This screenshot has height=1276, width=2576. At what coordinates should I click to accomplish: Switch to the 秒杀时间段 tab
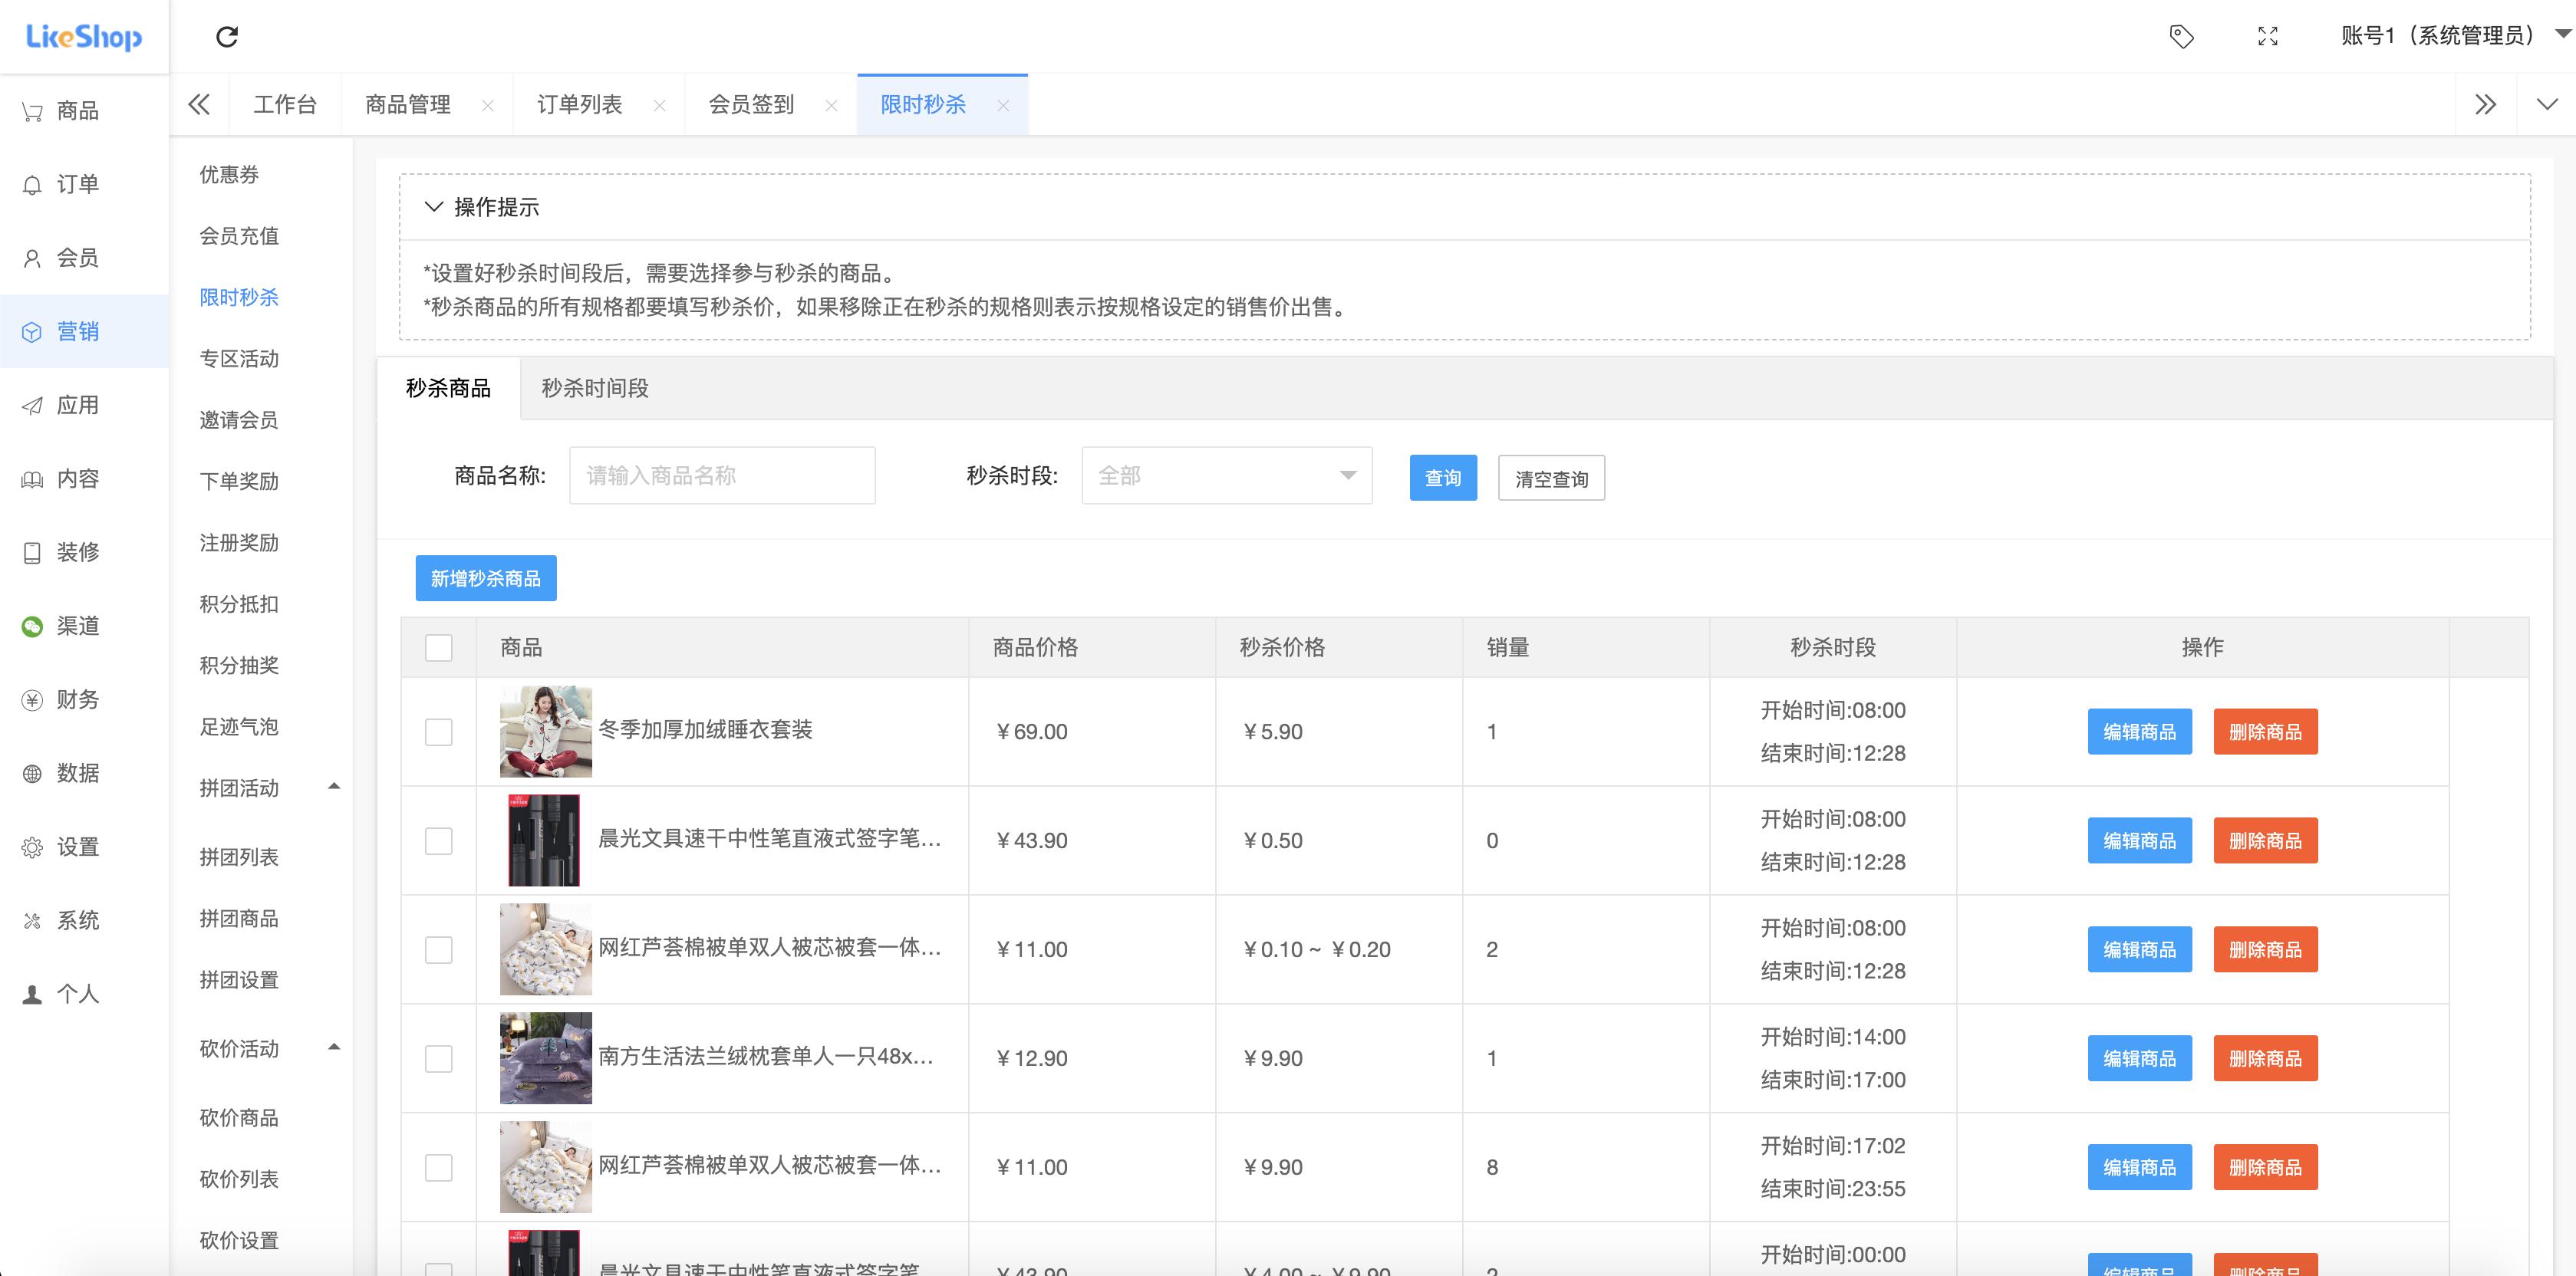[595, 389]
